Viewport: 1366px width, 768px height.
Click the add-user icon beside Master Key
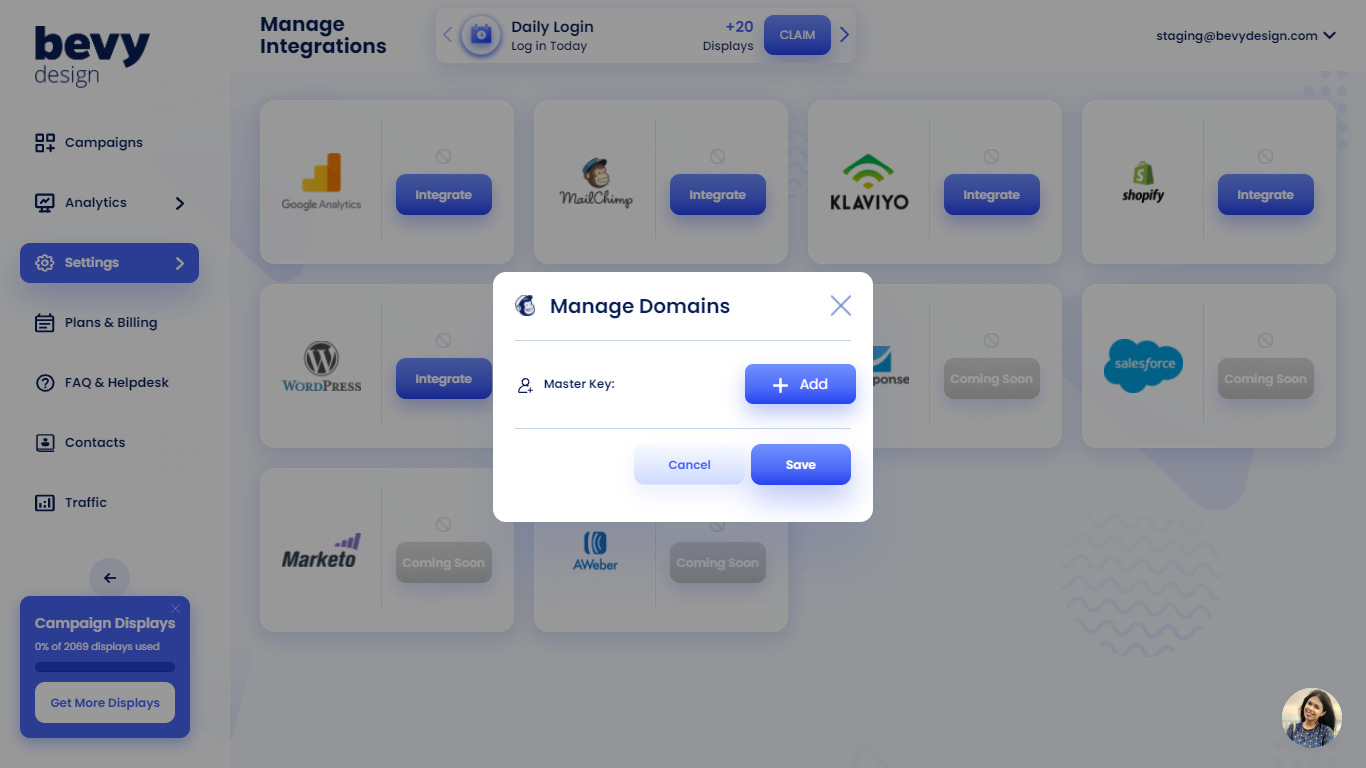pyautogui.click(x=524, y=384)
